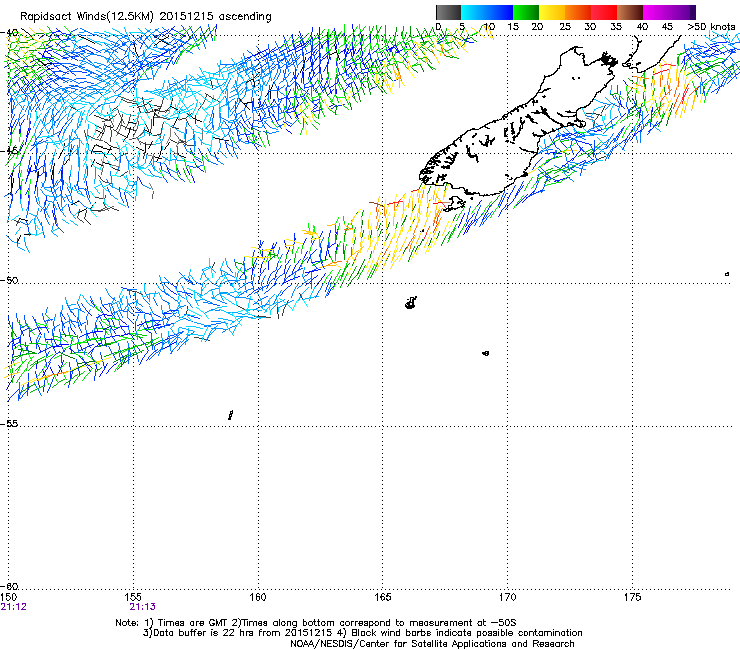Click the latitude label '-45'

9,151
